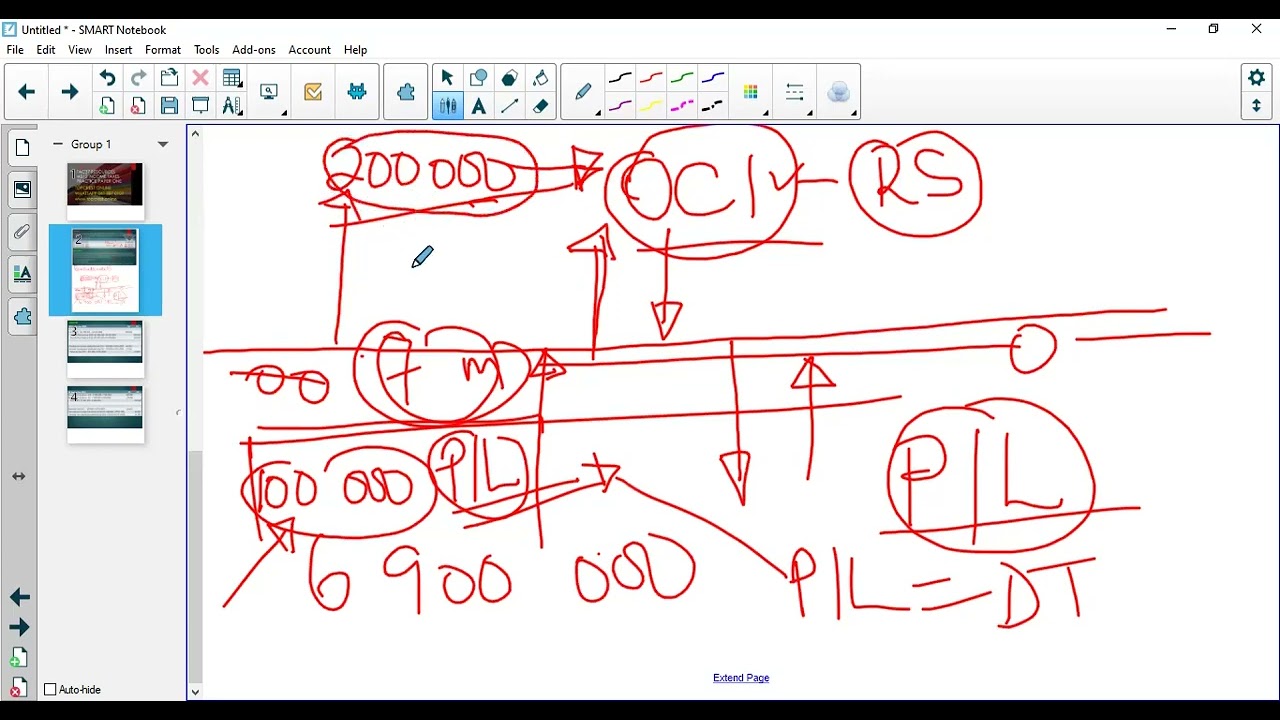Viewport: 1280px width, 720px height.
Task: Select page 3 thumbnail
Action: point(105,350)
